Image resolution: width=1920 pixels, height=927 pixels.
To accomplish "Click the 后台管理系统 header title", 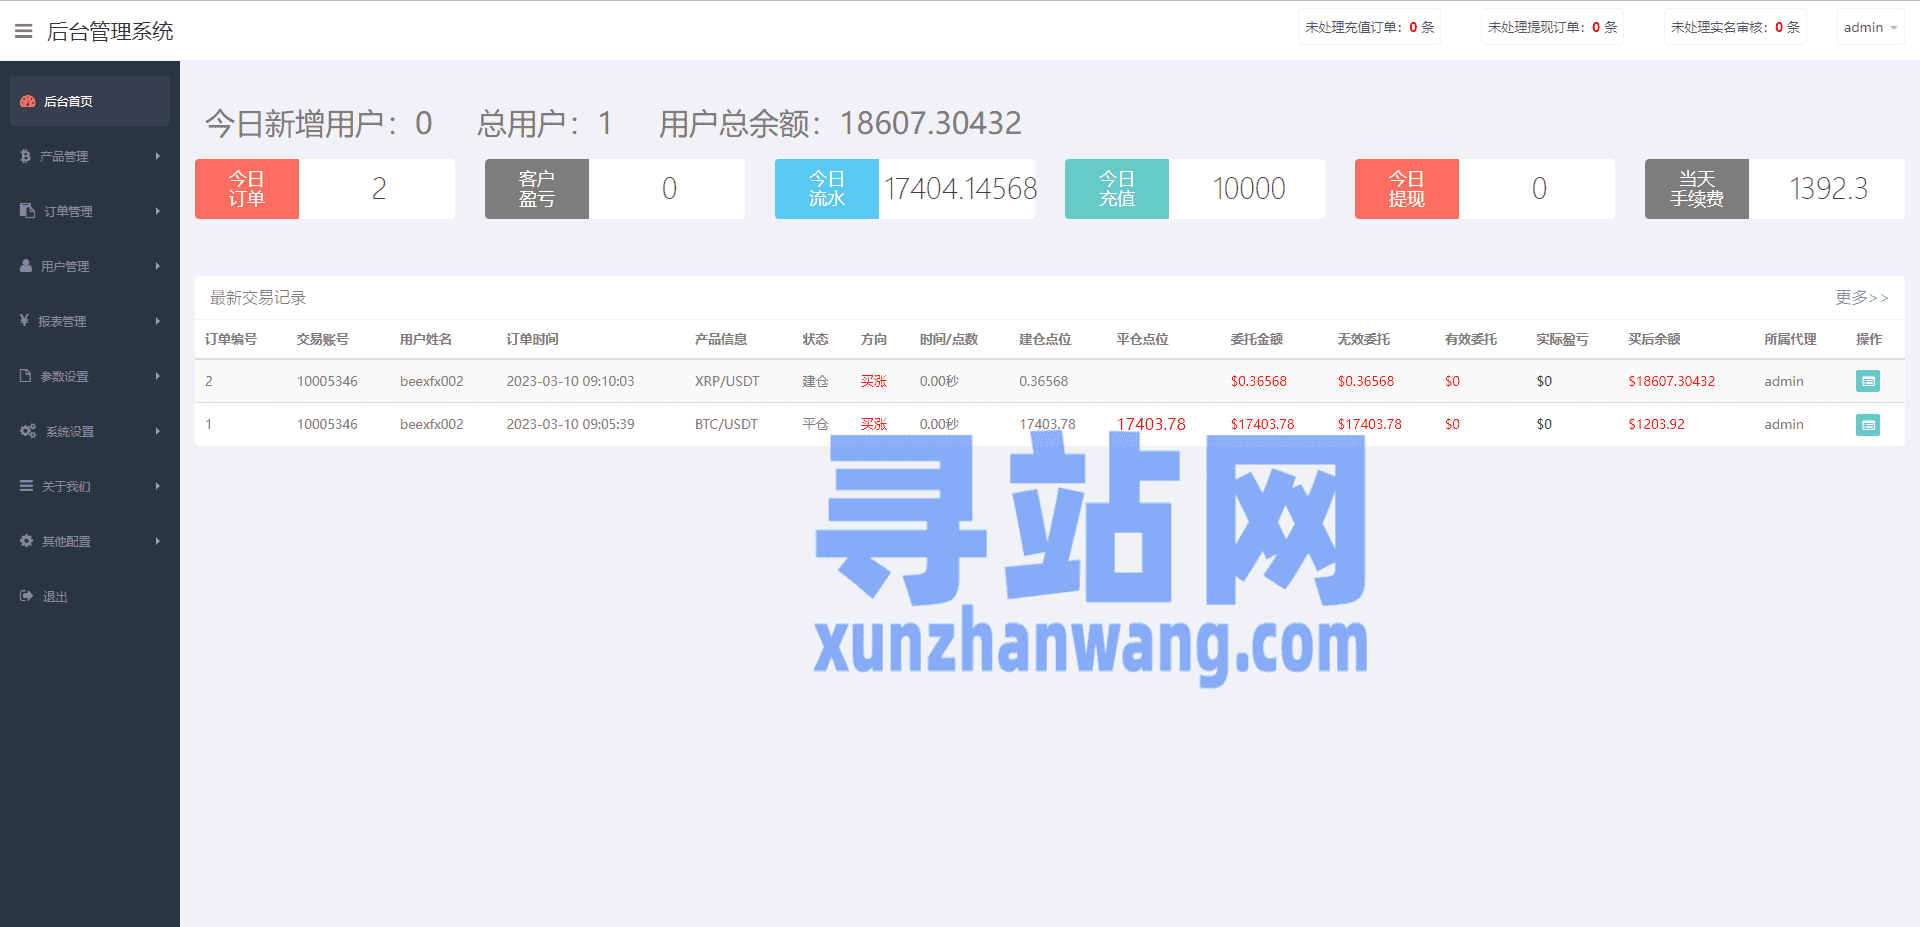I will [x=110, y=31].
